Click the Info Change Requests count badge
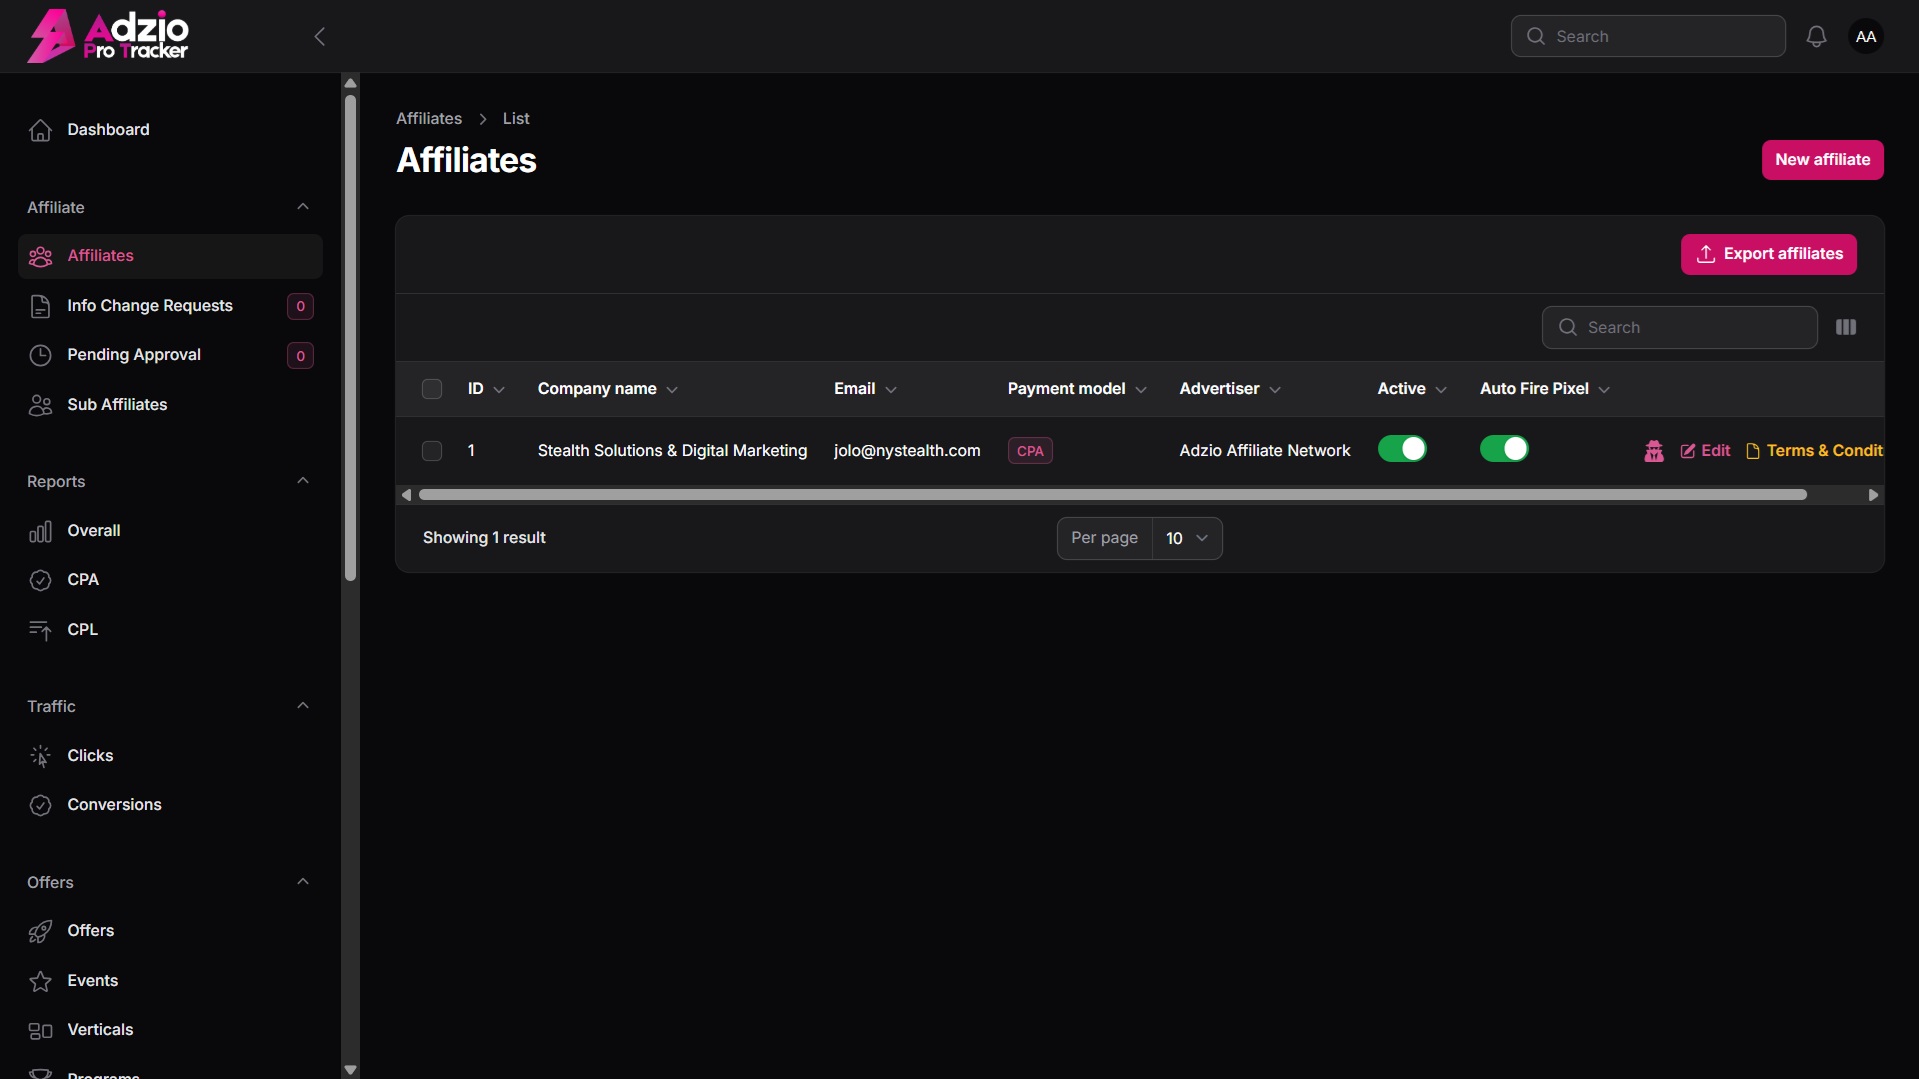This screenshot has width=1919, height=1079. coord(300,306)
